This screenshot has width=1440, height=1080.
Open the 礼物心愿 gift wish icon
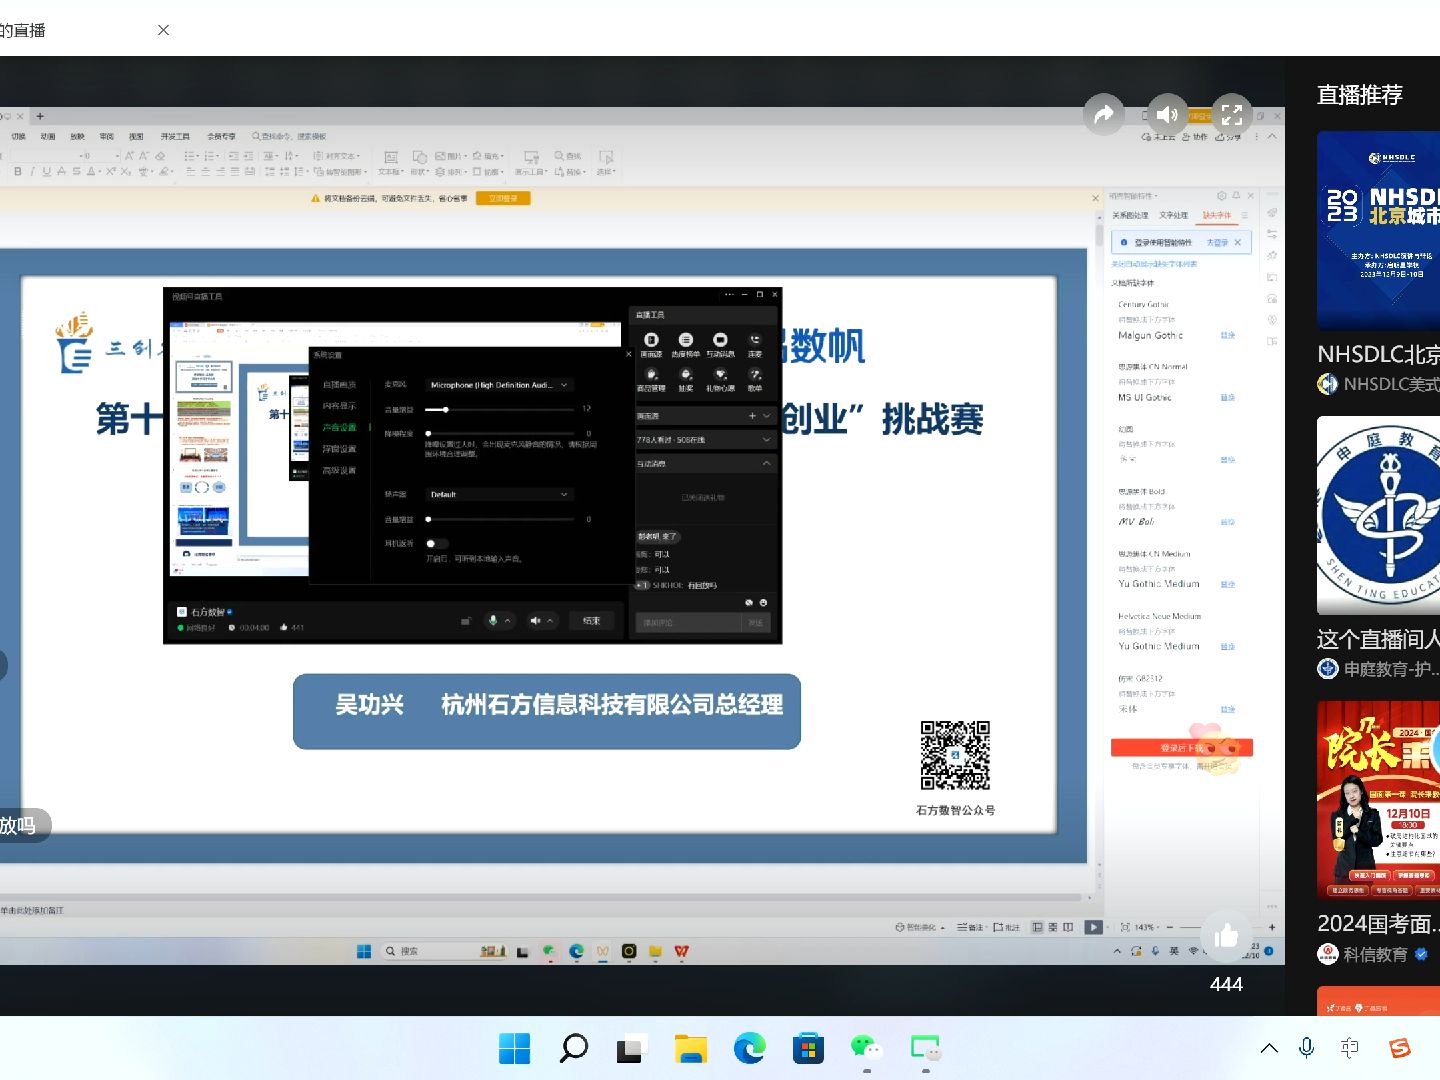click(720, 380)
